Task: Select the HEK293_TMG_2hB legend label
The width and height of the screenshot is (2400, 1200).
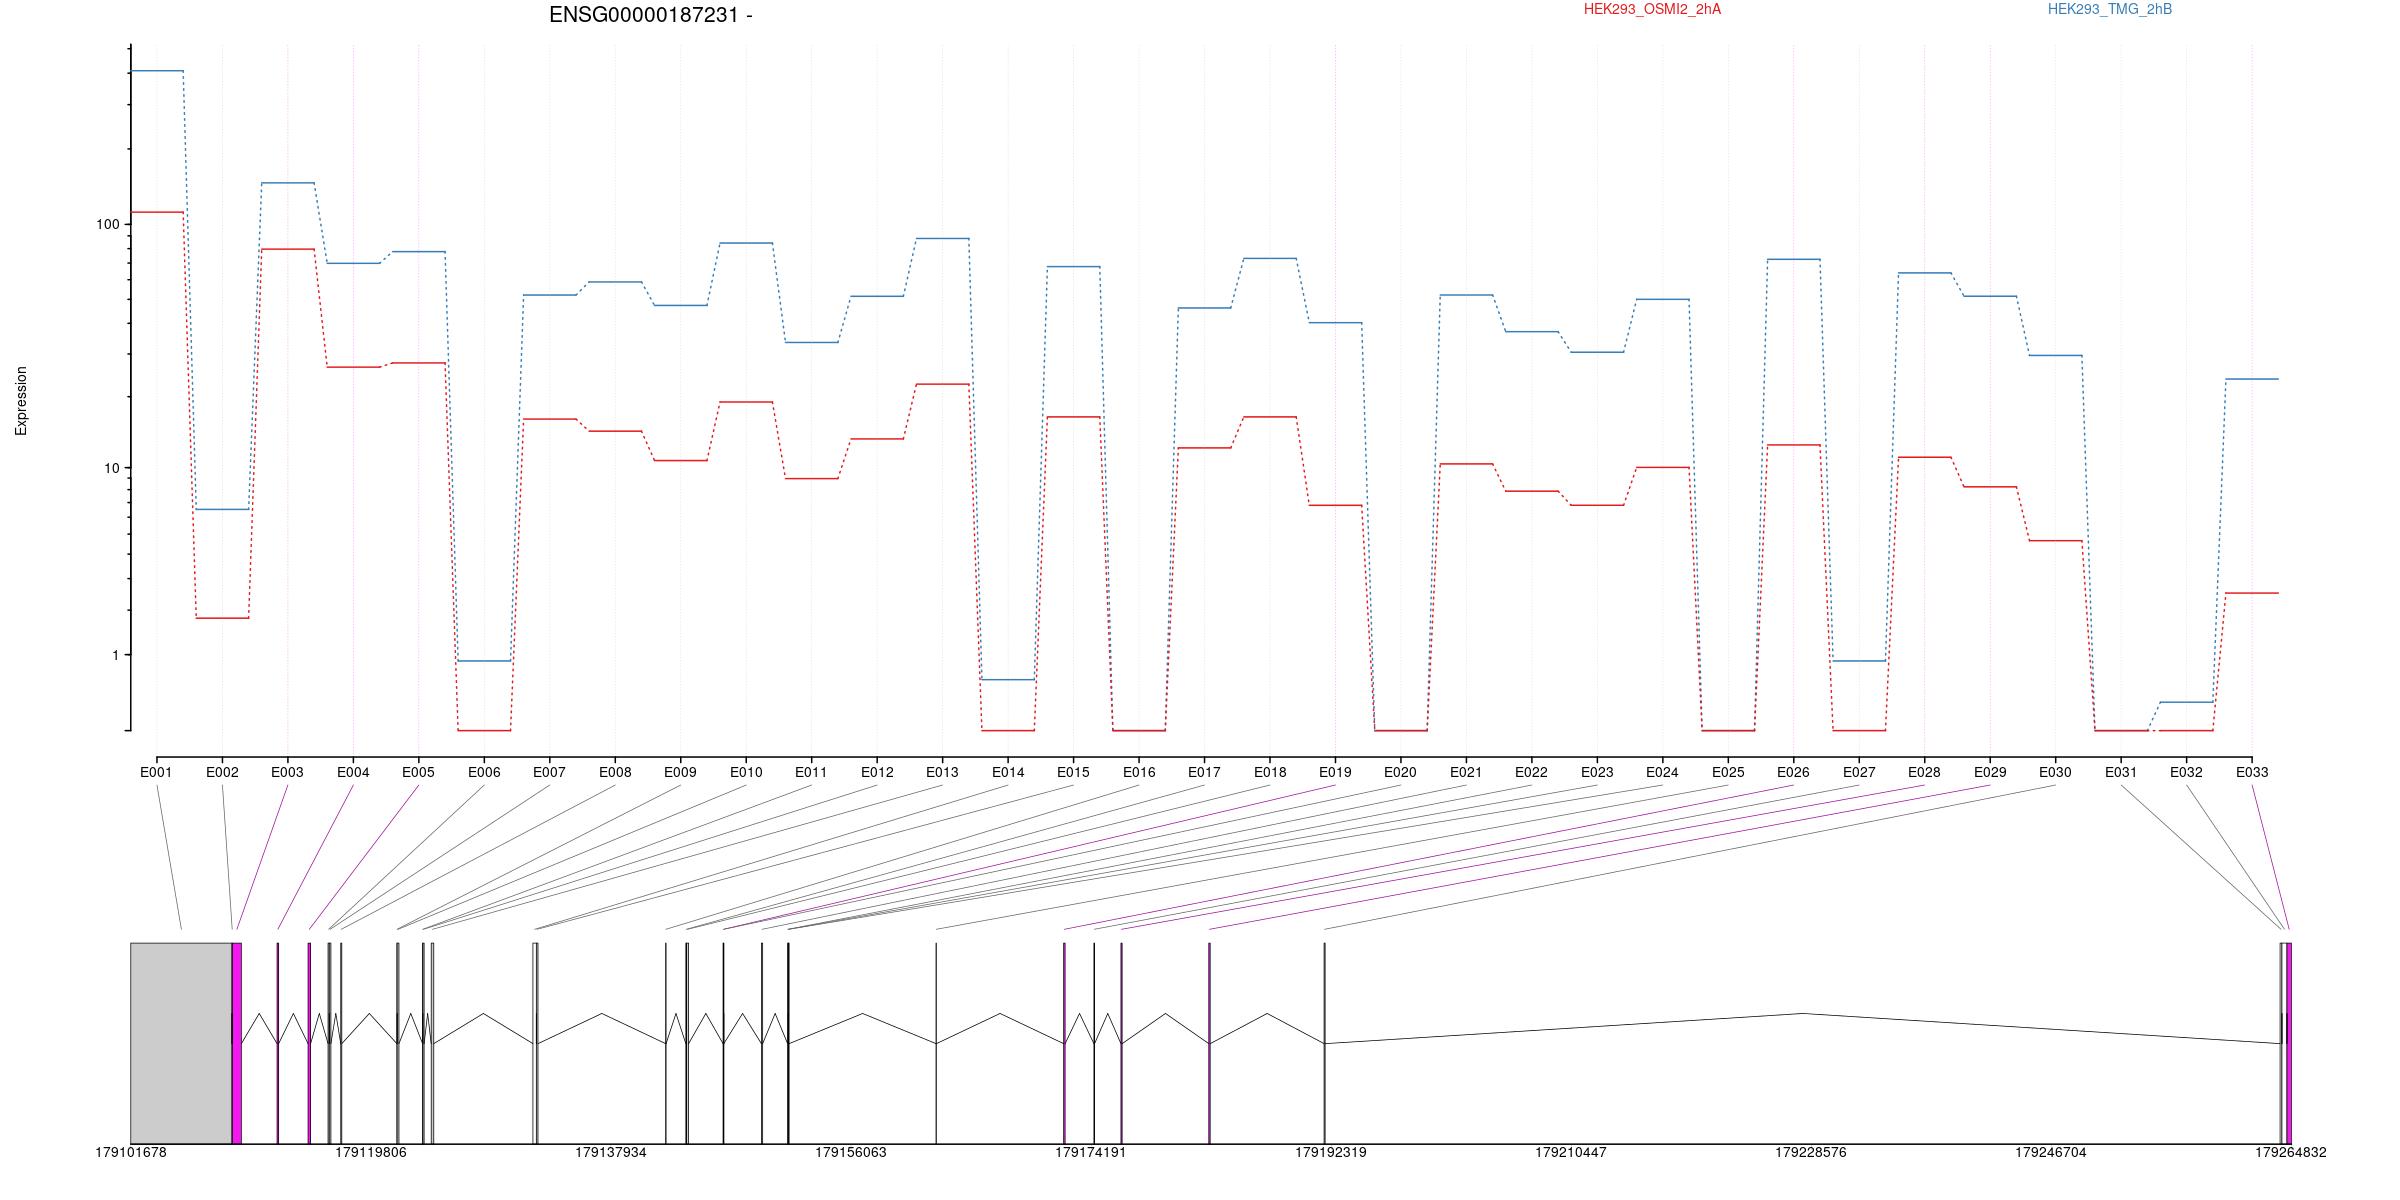Action: click(2110, 9)
